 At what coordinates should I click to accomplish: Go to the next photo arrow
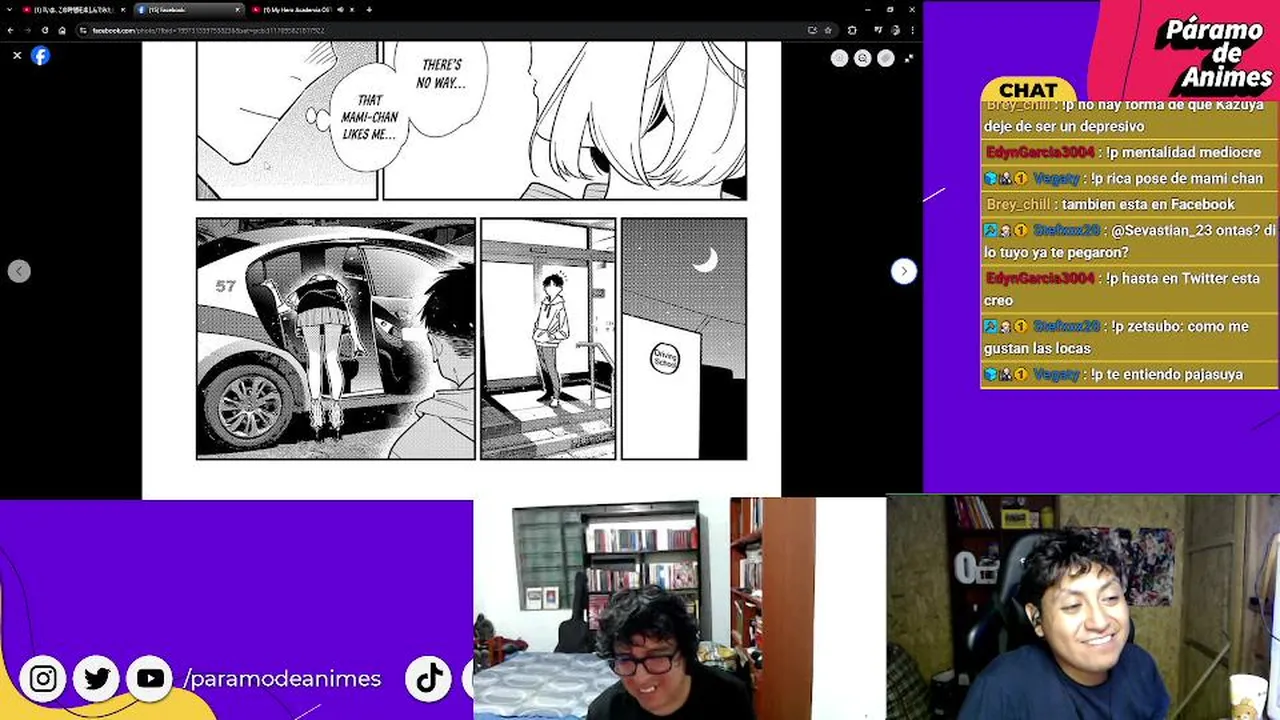click(903, 271)
